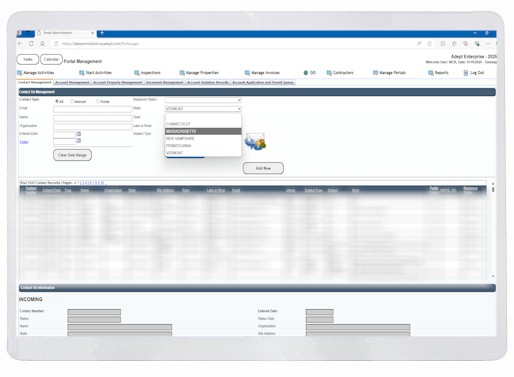Click the mail contacts envelope icon
Viewport: 514px width, 377px height.
tap(256, 142)
